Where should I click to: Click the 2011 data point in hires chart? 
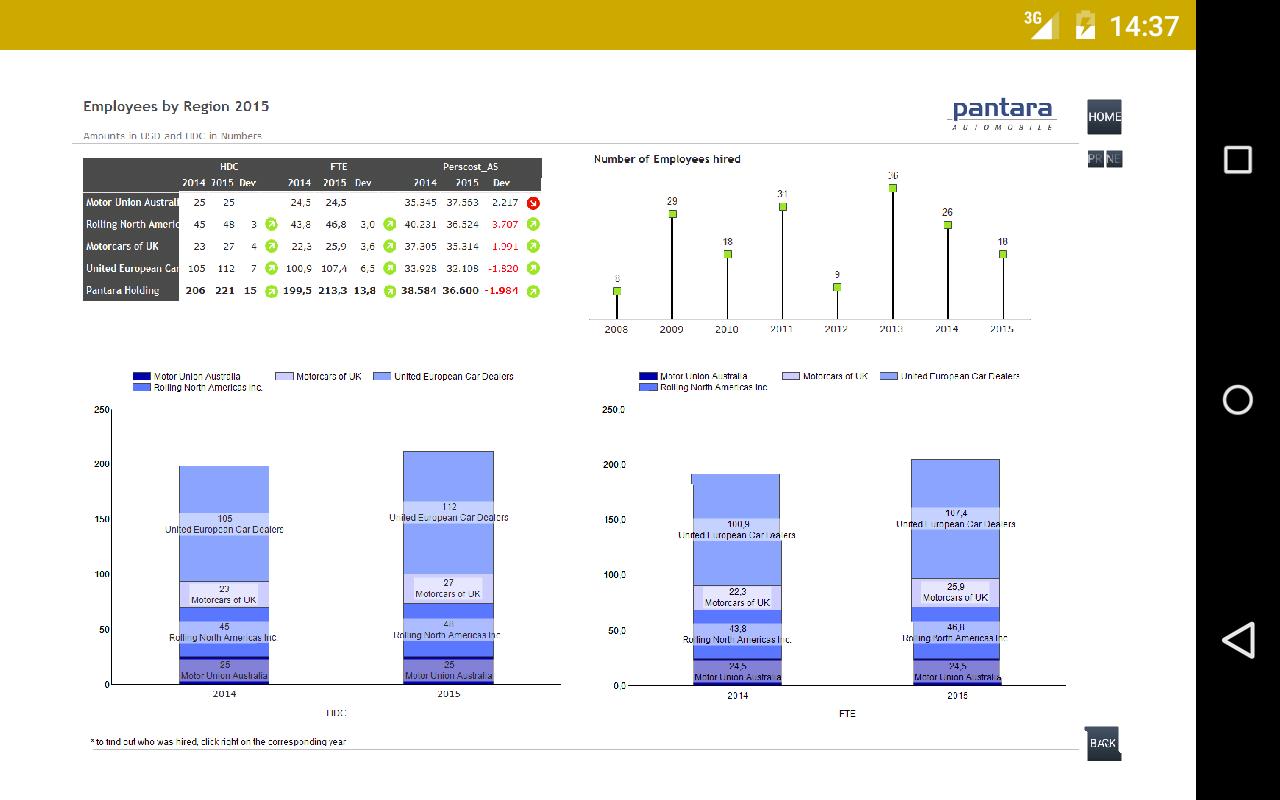coord(782,207)
